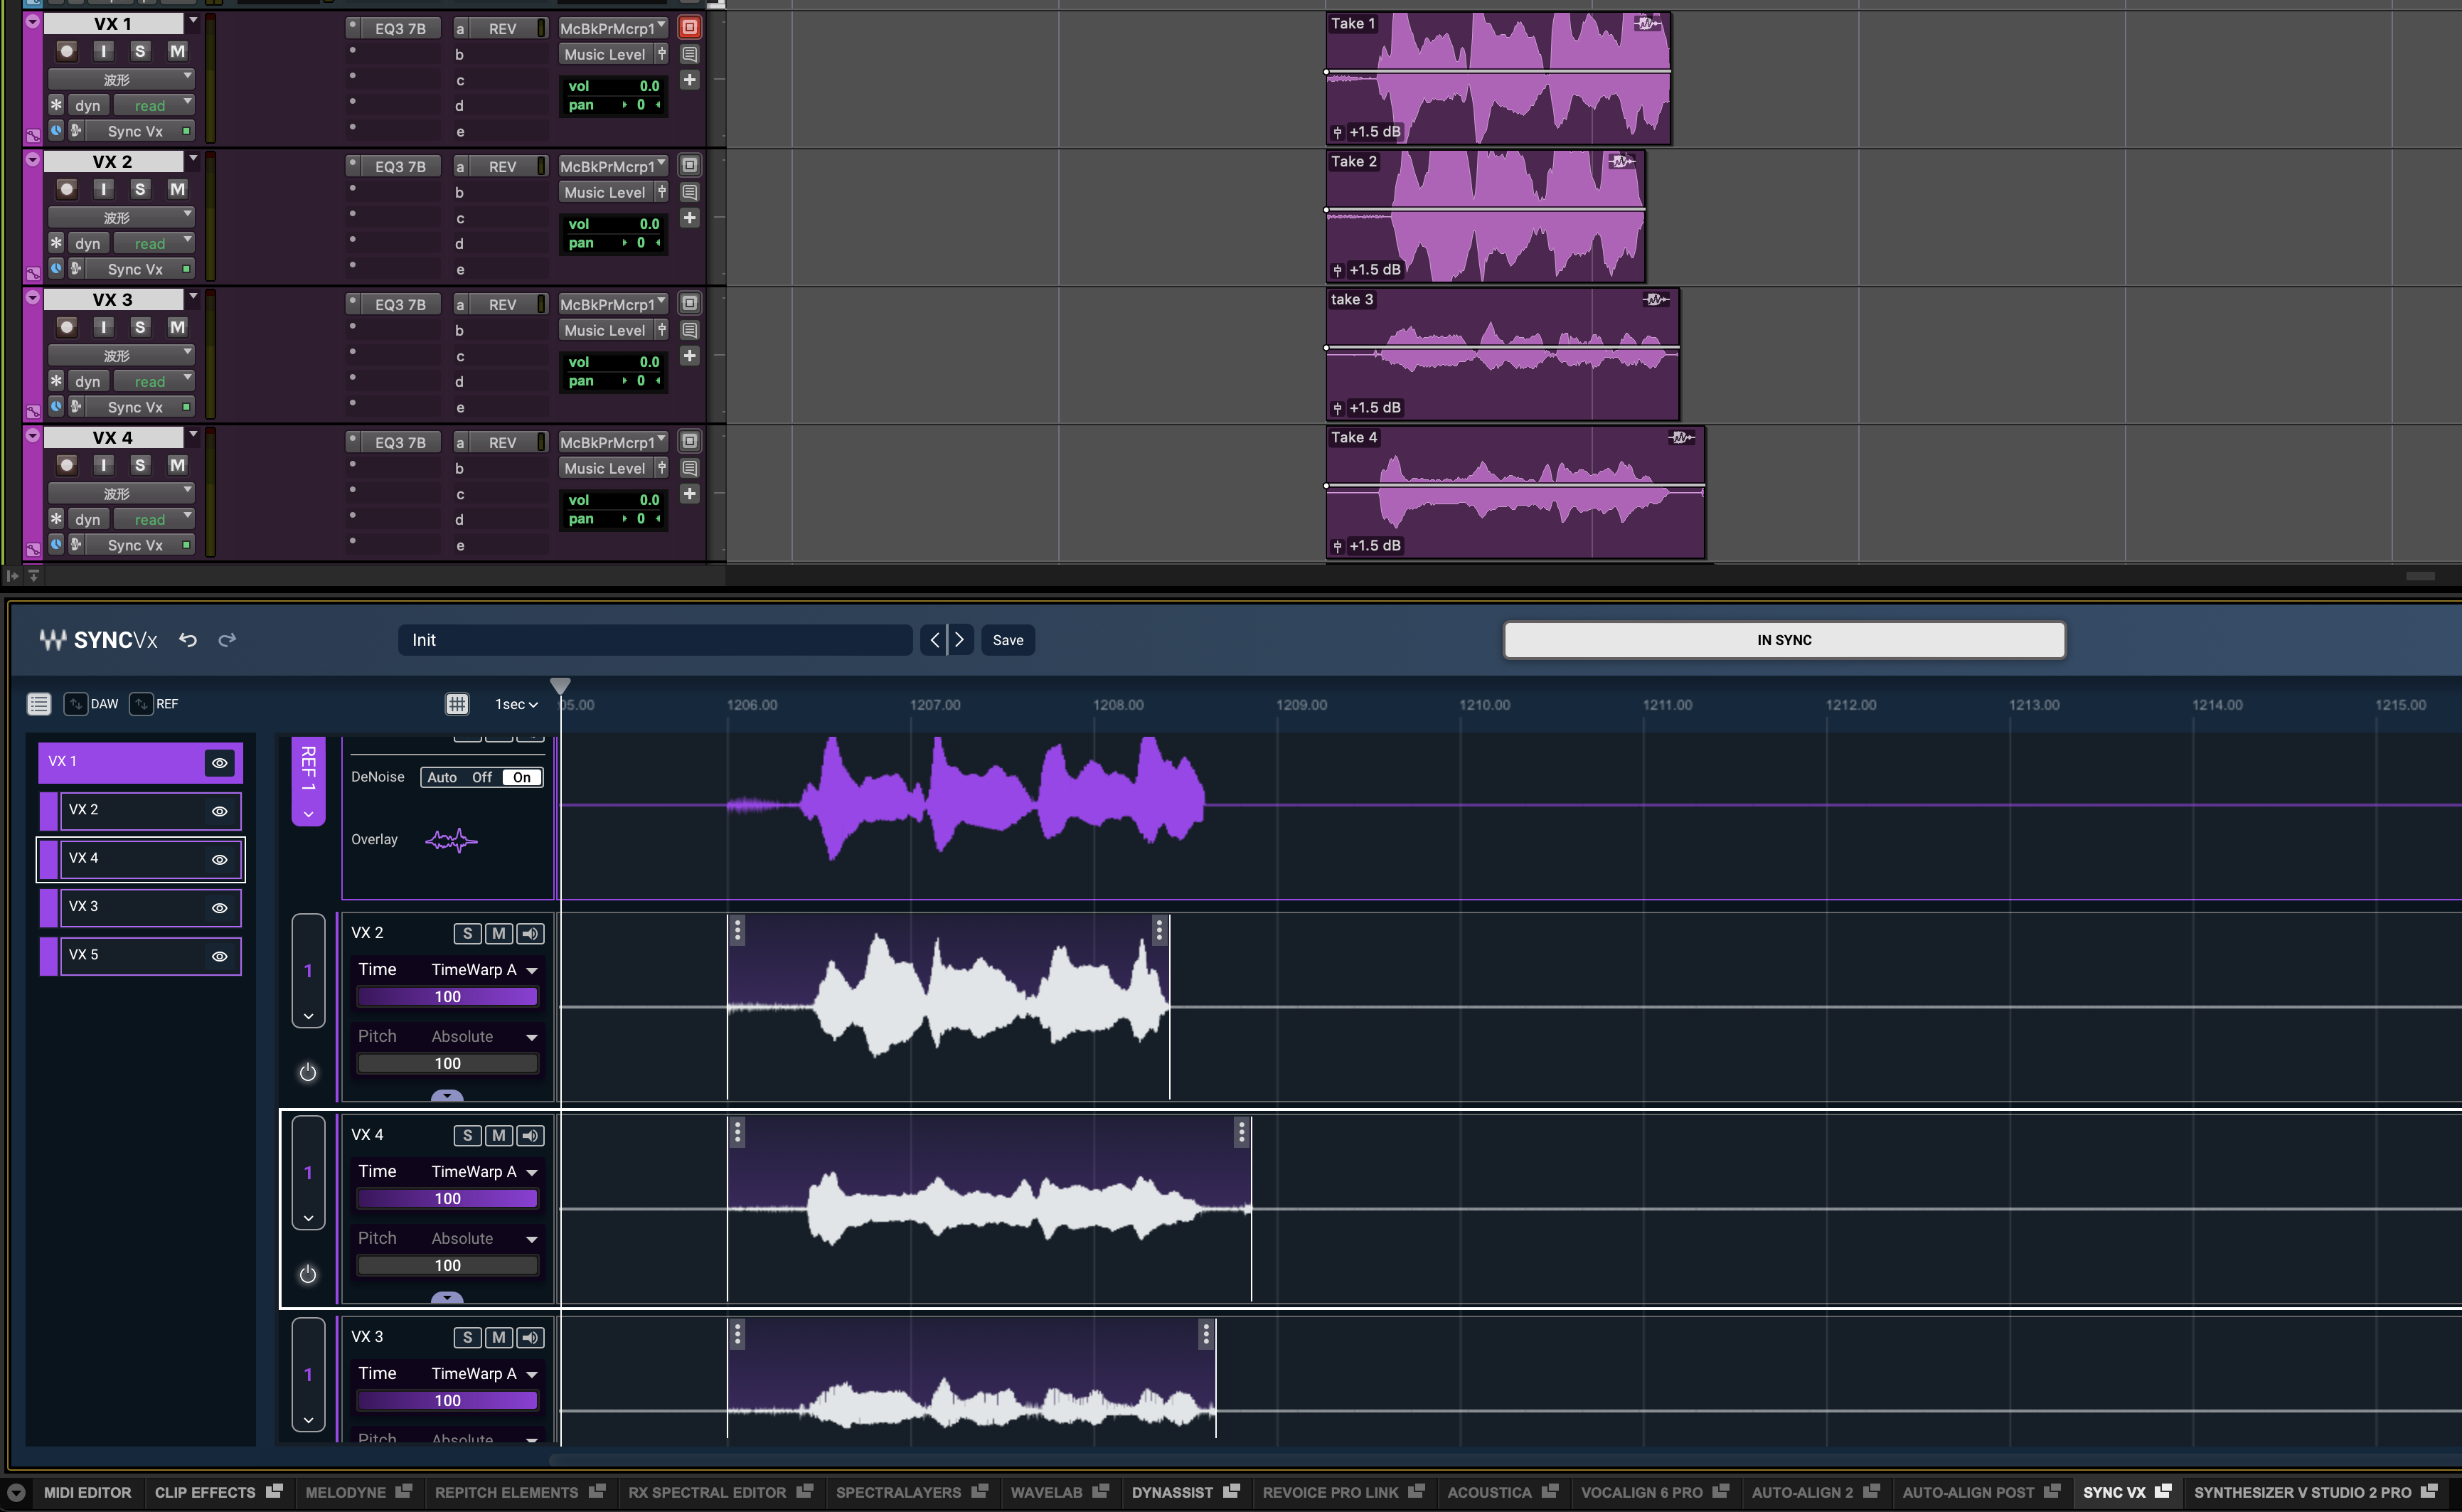2462x1512 pixels.
Task: Click the VX 2 speaker monitor icon
Action: click(x=530, y=934)
